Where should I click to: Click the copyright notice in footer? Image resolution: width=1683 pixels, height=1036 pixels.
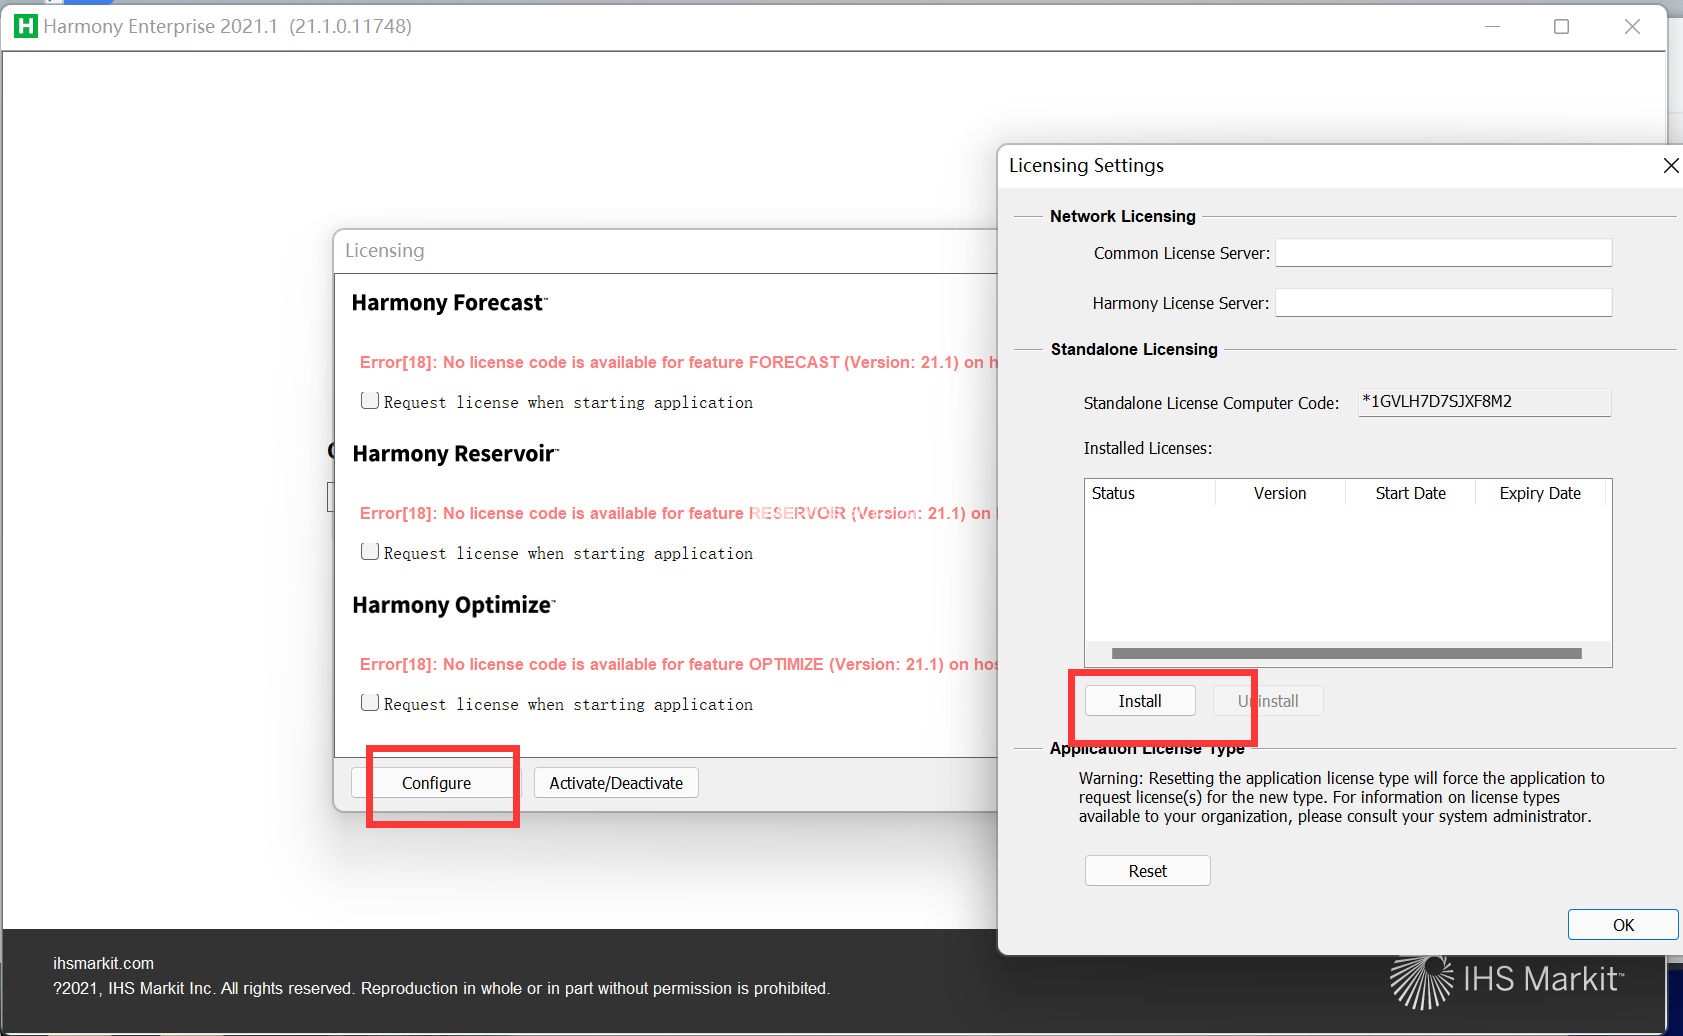(441, 988)
